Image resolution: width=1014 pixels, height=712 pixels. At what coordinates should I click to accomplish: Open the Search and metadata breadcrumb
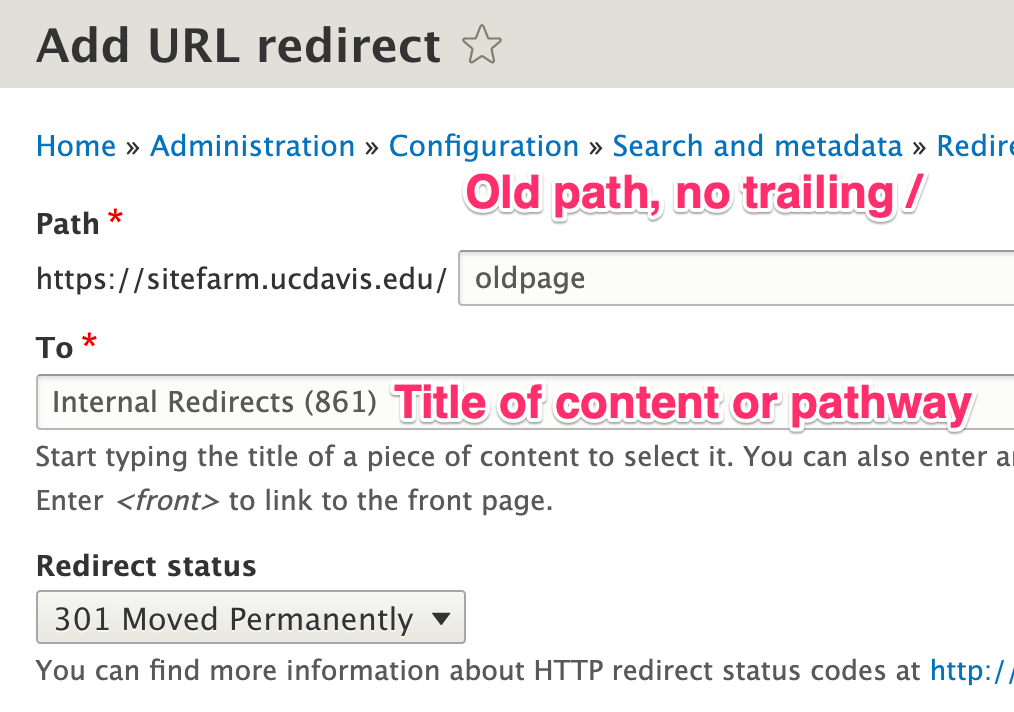tap(757, 146)
